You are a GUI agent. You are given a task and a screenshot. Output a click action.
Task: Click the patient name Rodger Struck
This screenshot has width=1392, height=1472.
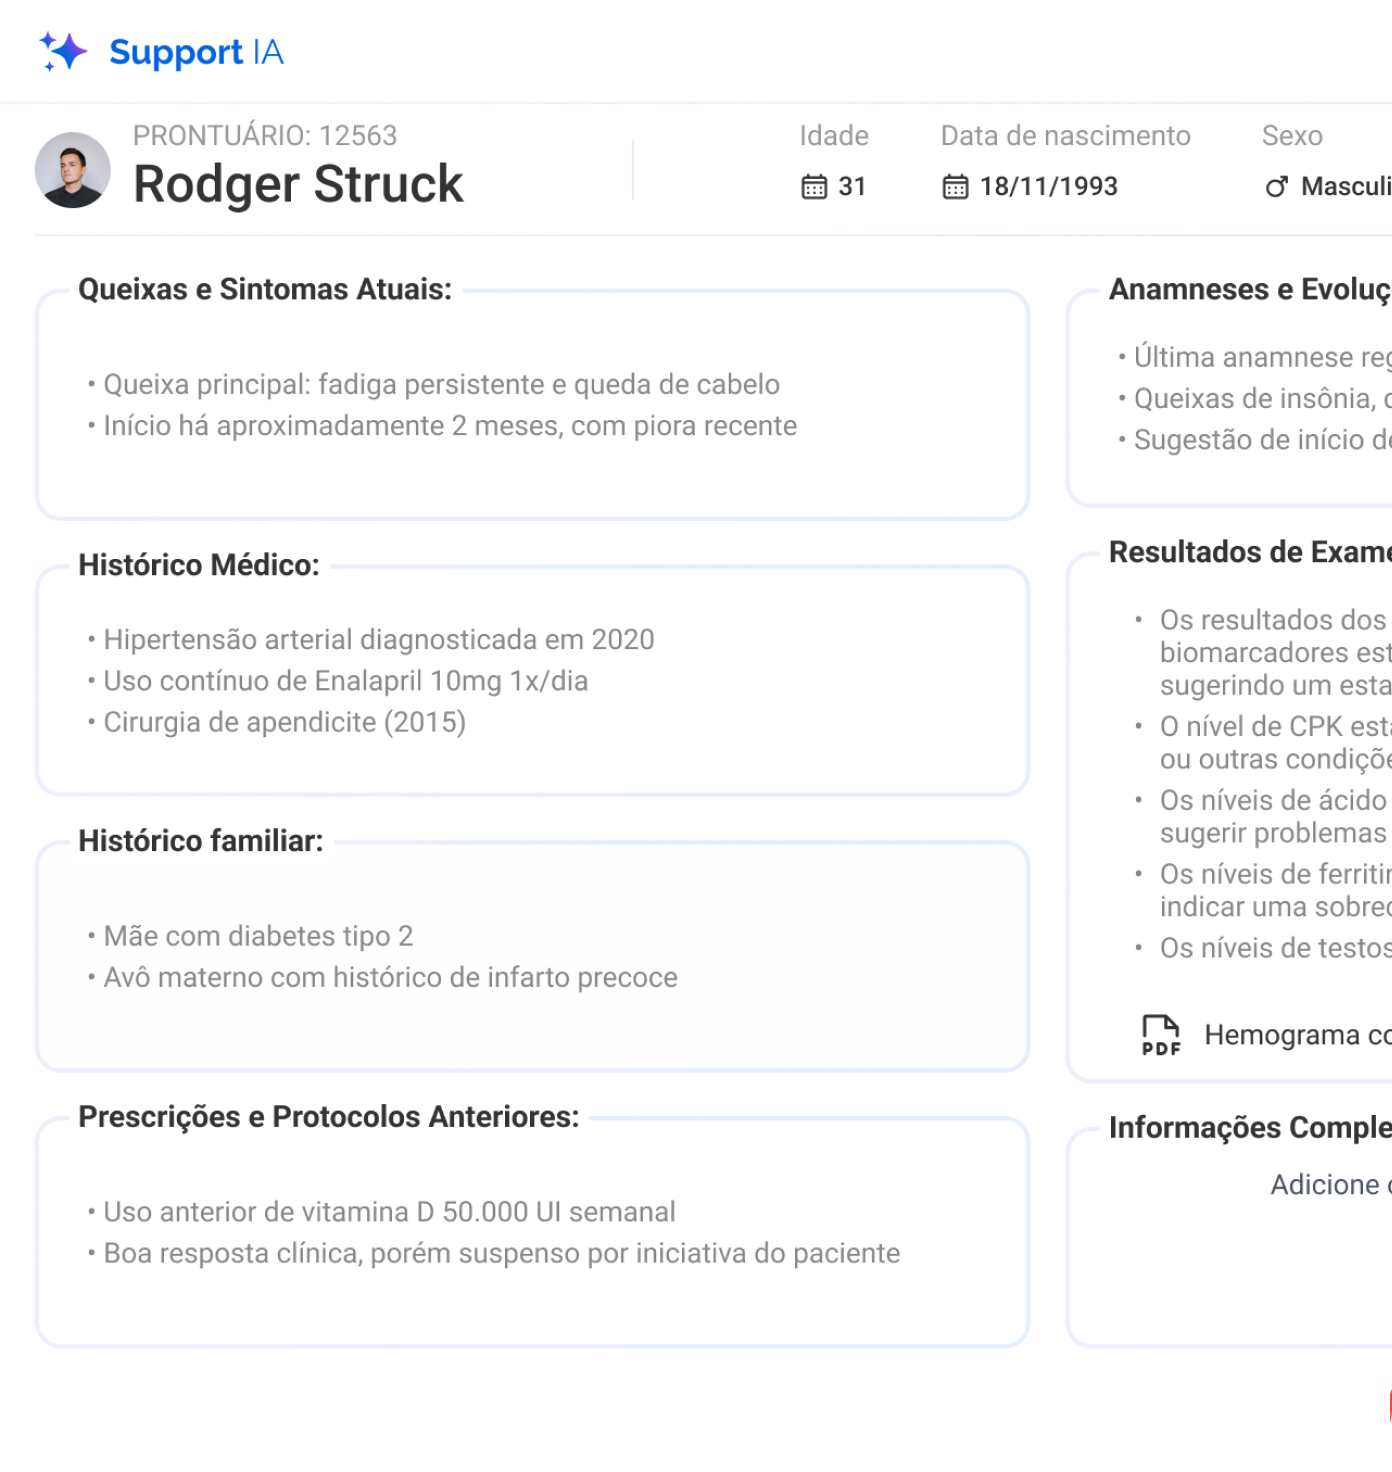click(x=298, y=184)
